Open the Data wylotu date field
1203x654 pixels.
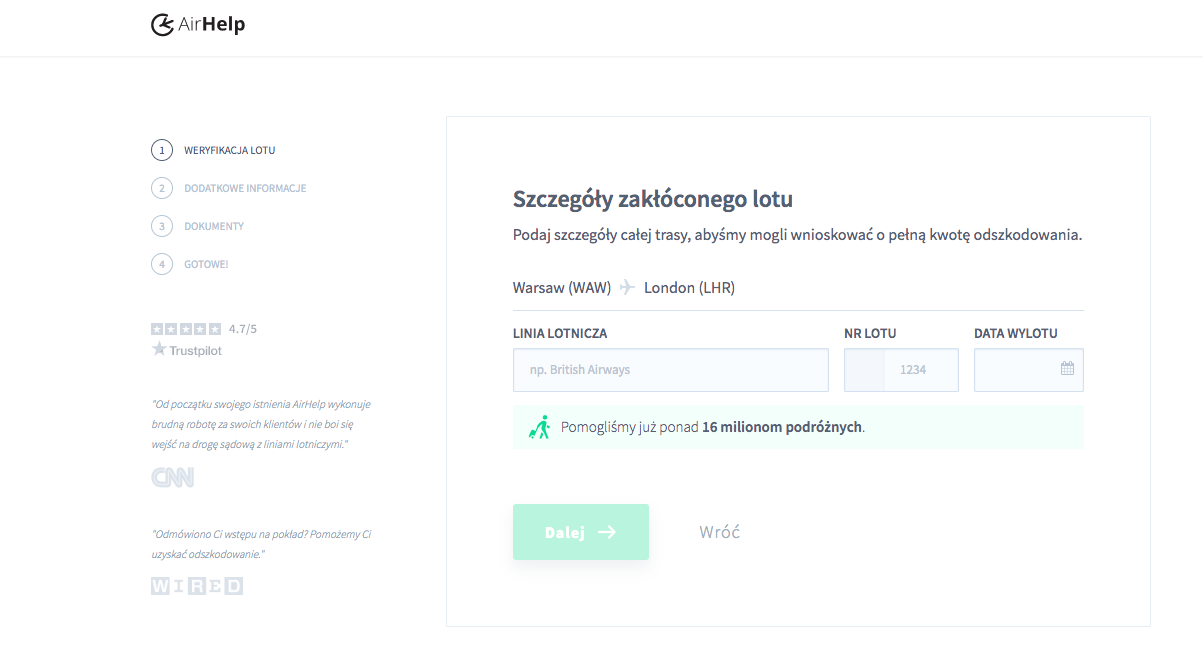click(1029, 370)
